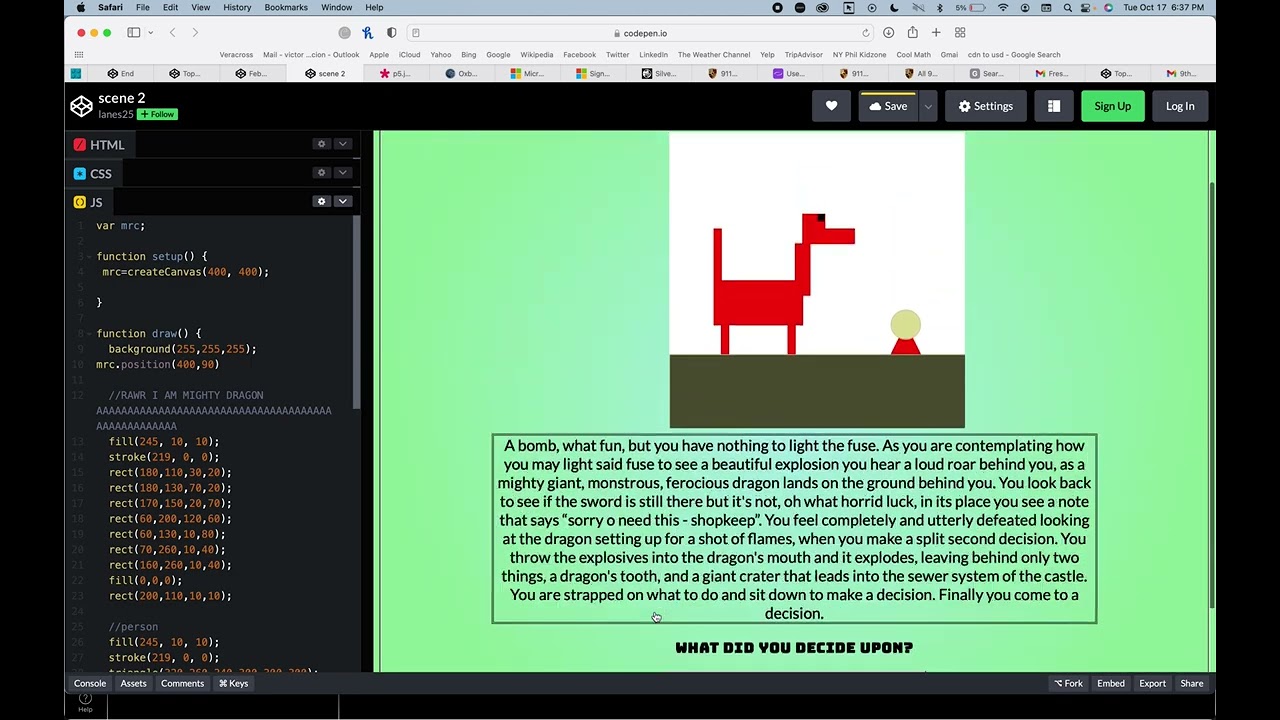Click the green Sign Up button
Screen dimensions: 1280x720
coord(1112,106)
